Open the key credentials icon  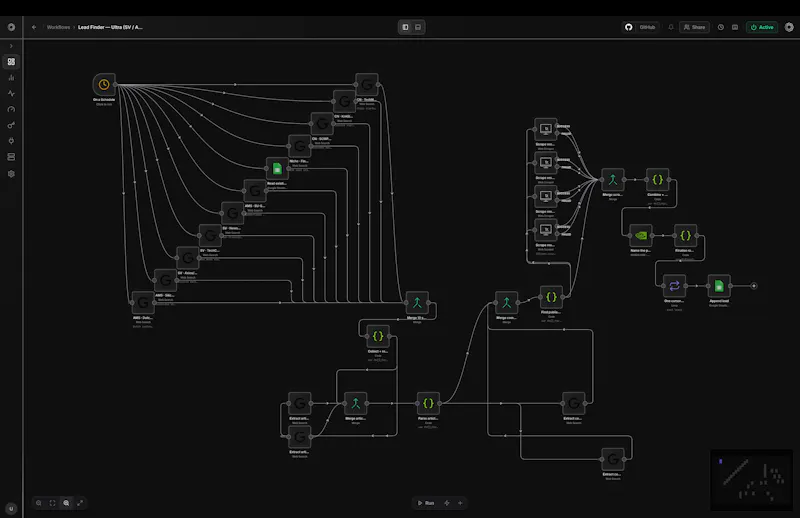pyautogui.click(x=11, y=125)
